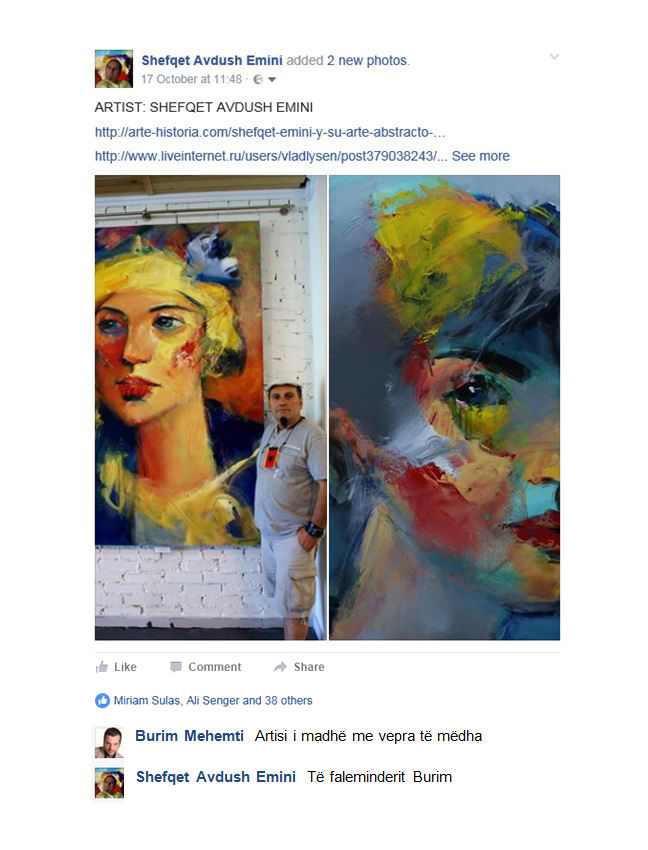
Task: Click the Like thumbs-up icon
Action: [101, 667]
